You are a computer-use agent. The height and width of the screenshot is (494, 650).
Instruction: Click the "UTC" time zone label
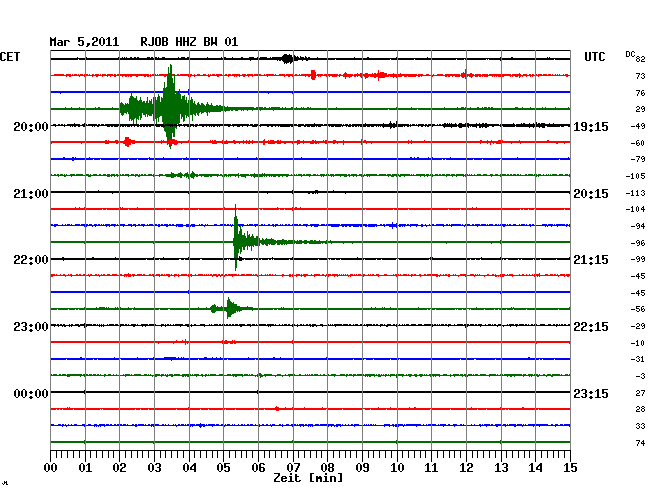pos(594,57)
